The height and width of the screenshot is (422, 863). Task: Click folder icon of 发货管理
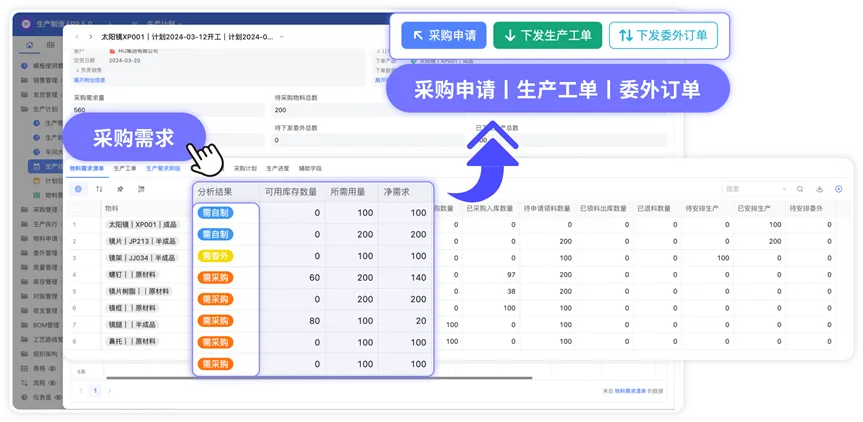pyautogui.click(x=24, y=95)
